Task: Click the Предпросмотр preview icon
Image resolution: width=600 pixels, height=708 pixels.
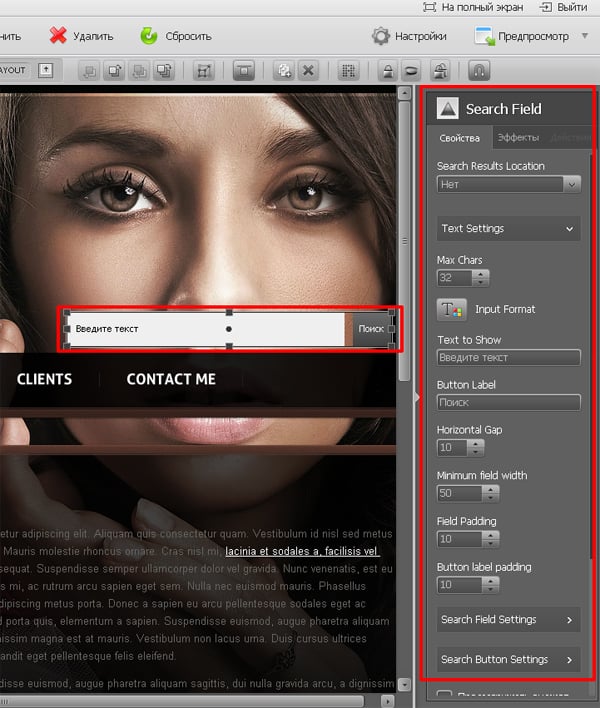Action: [485, 37]
